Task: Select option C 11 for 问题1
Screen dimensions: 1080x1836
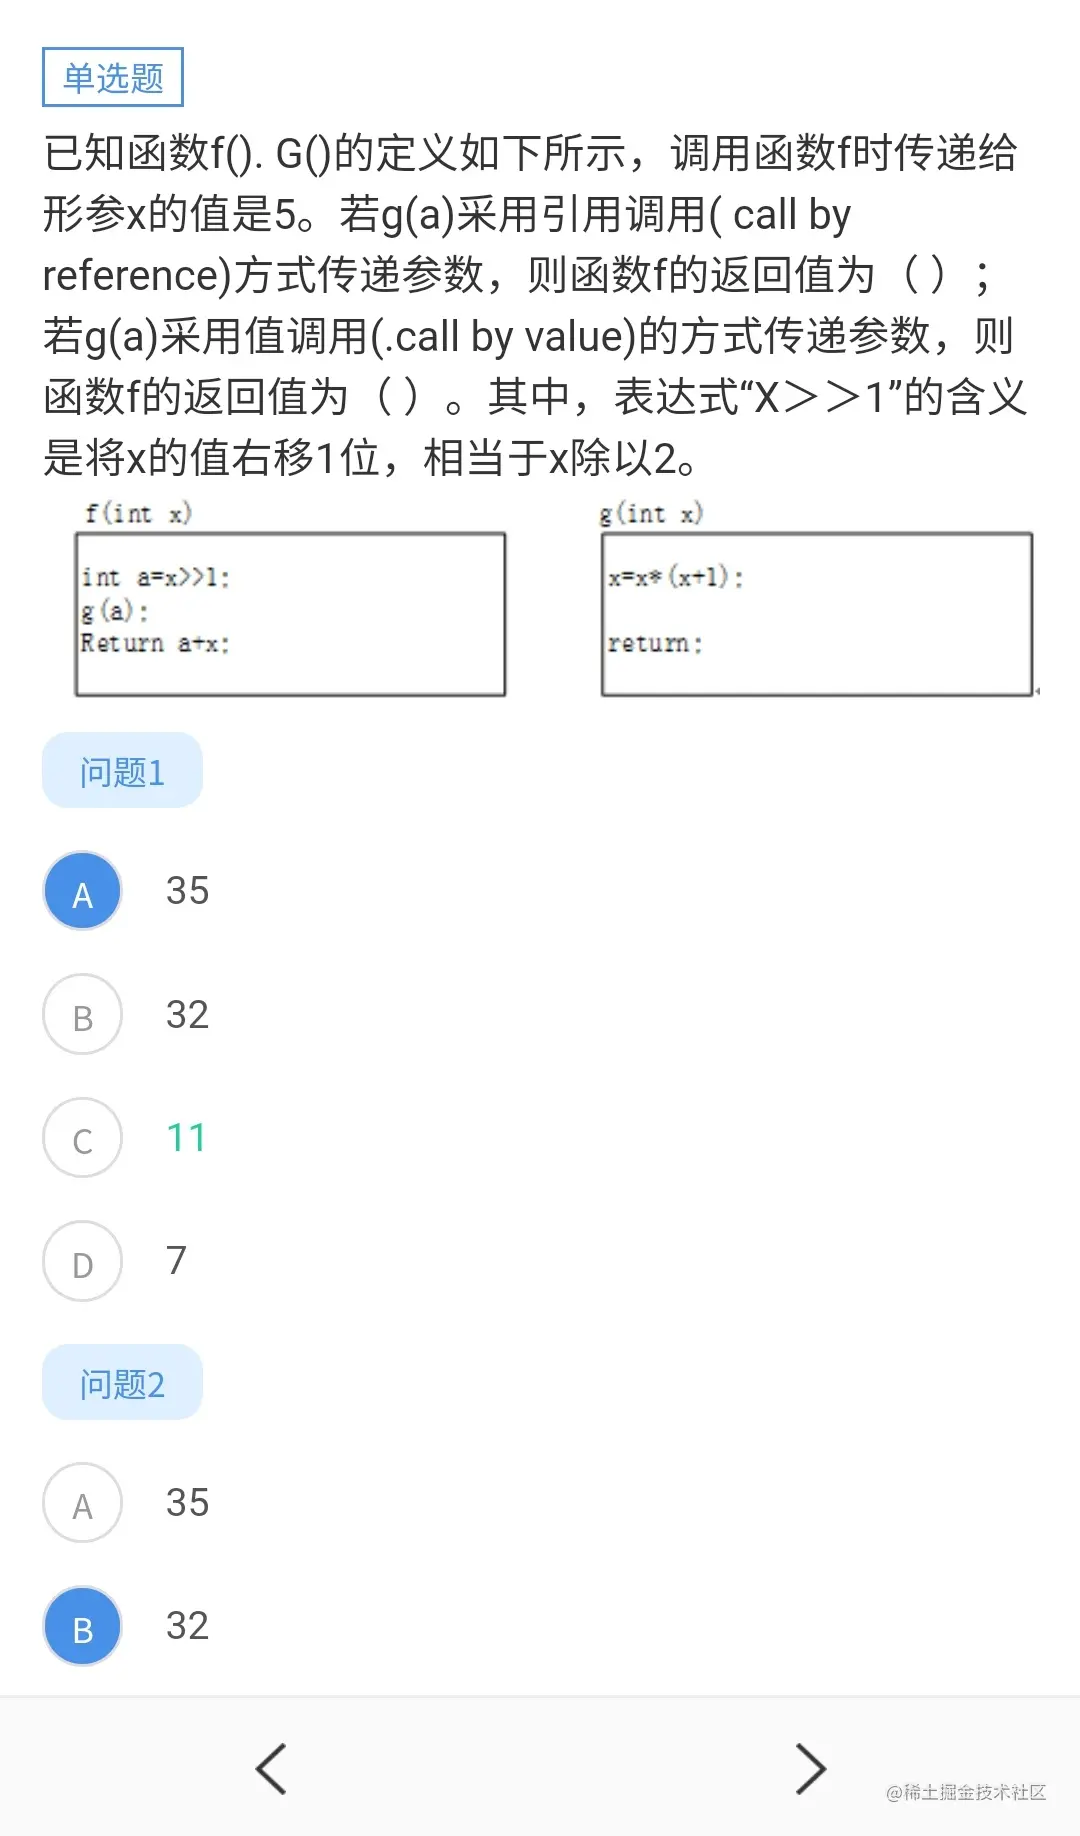Action: coord(82,1138)
